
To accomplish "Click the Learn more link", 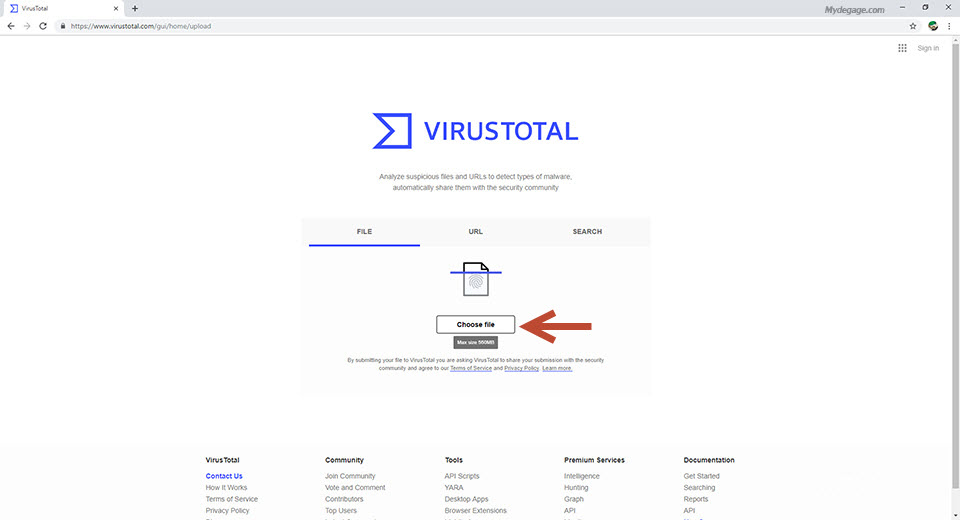I will [x=557, y=369].
